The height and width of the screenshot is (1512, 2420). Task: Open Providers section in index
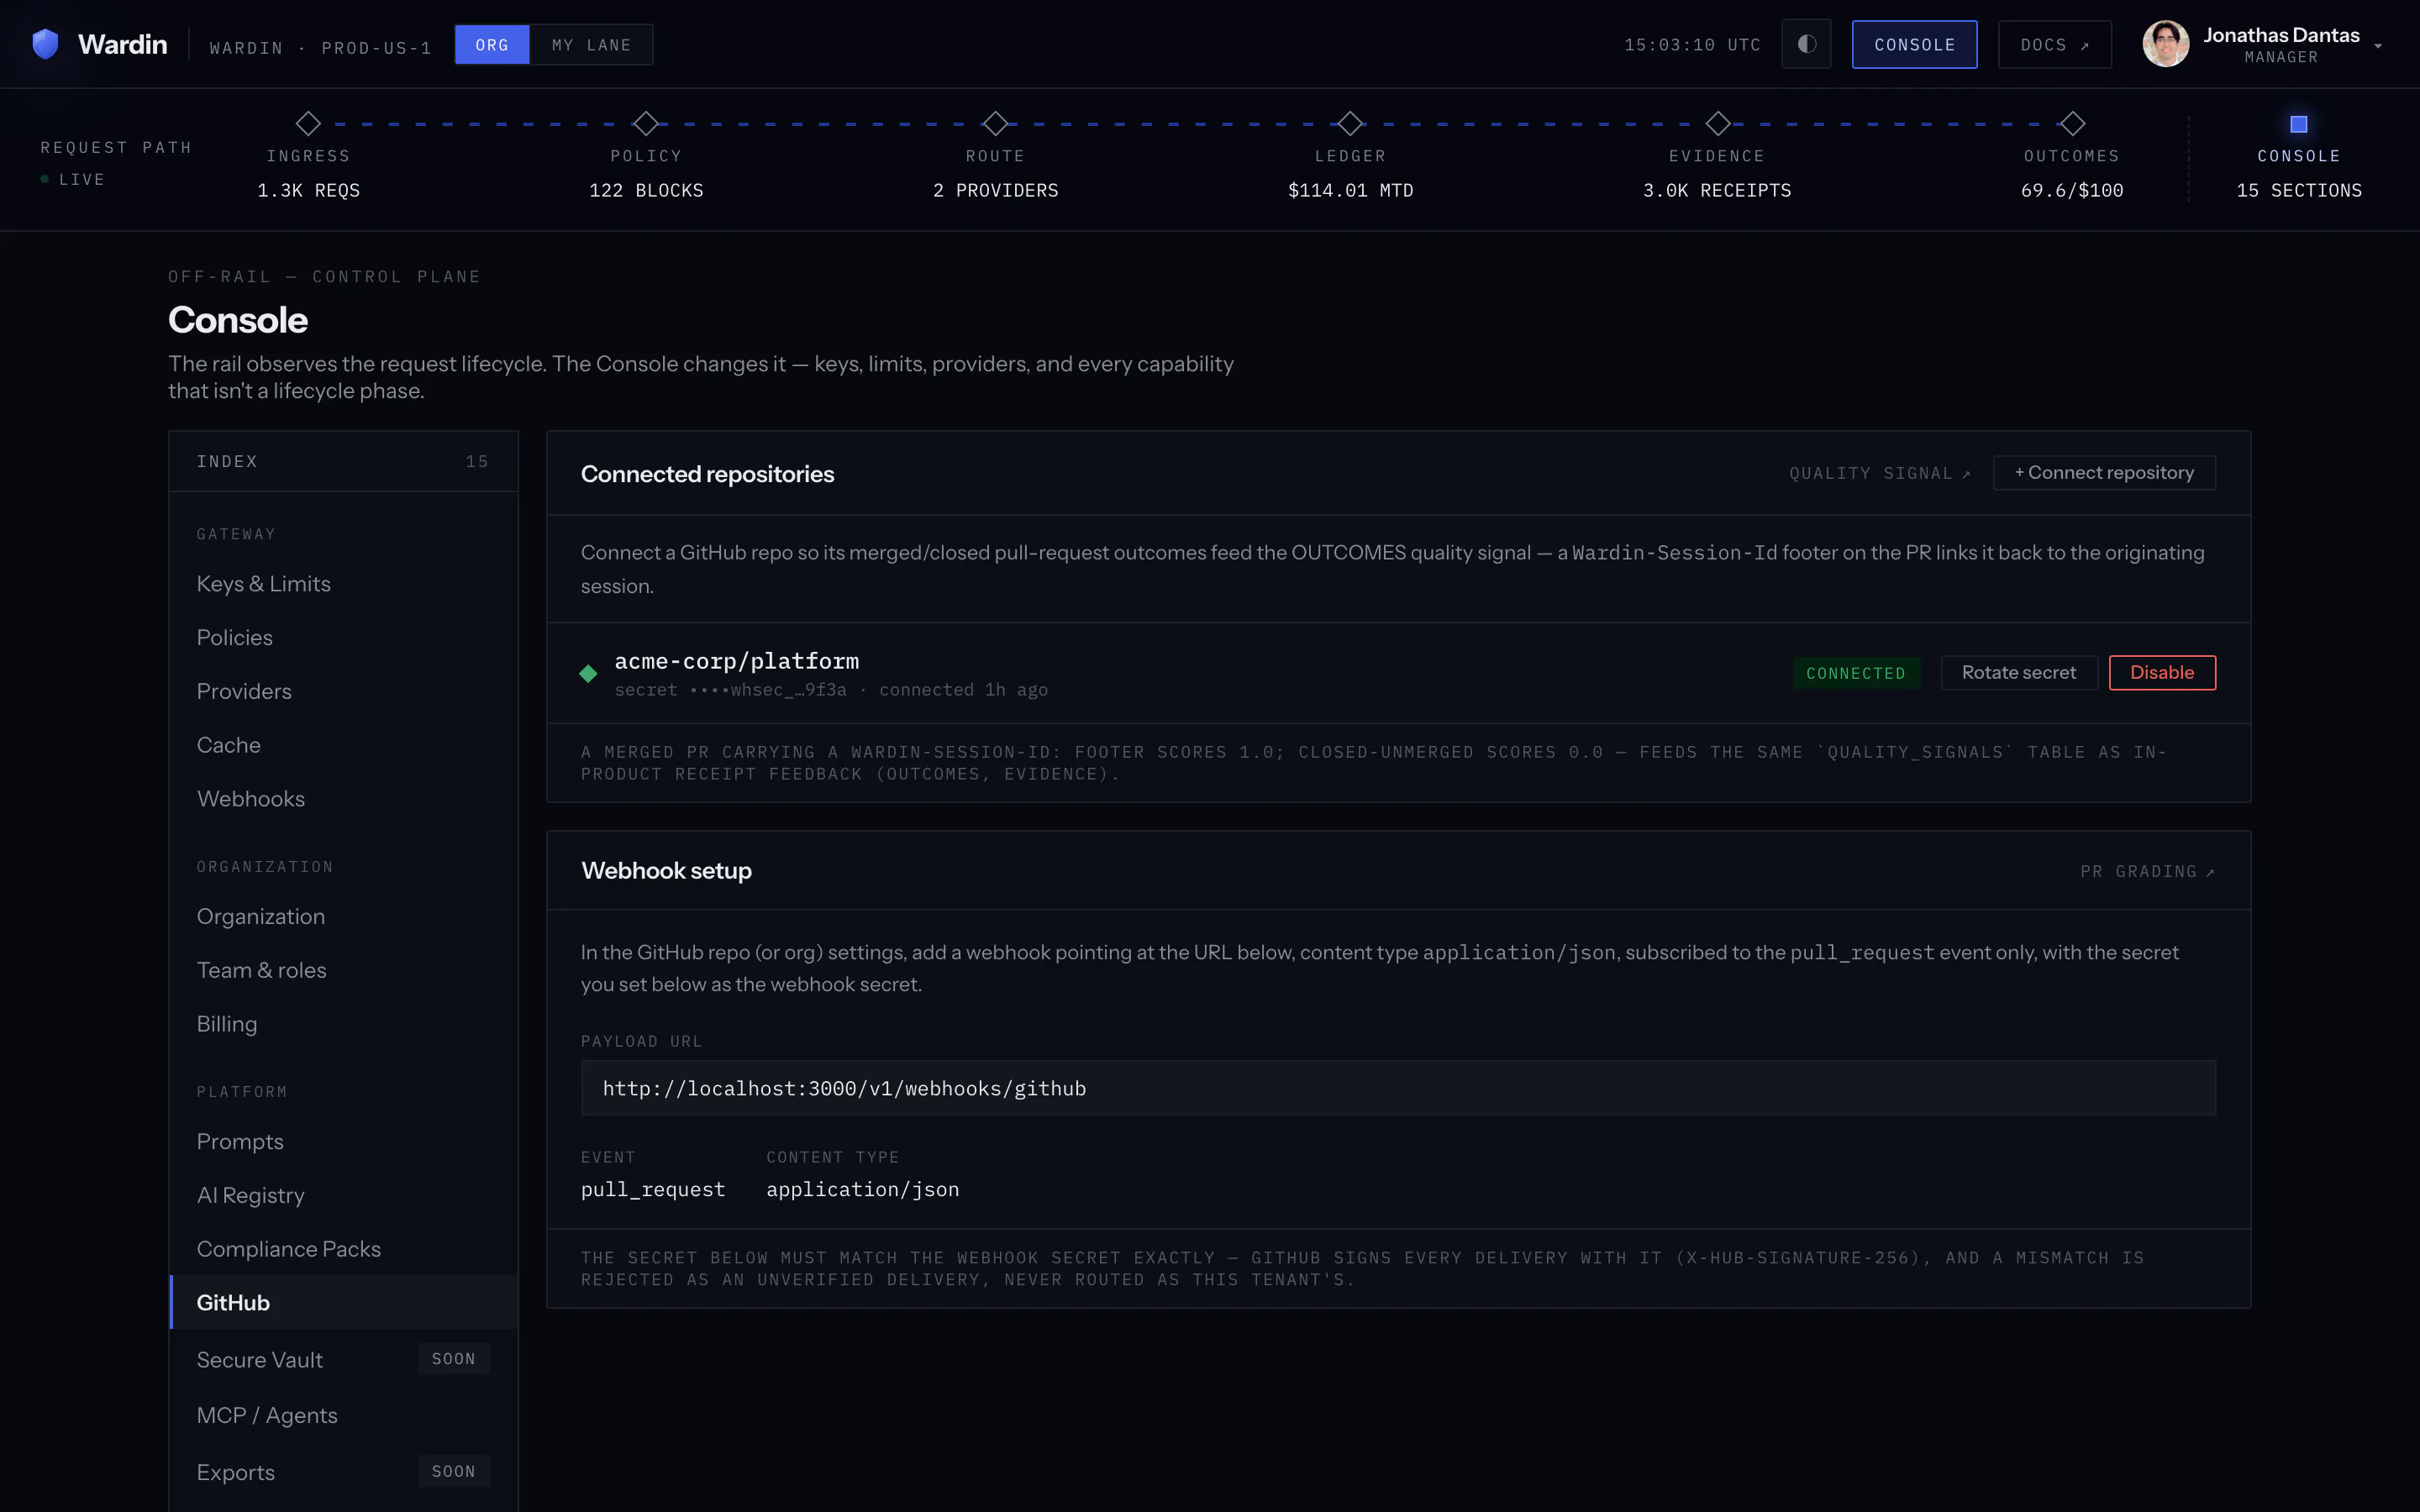click(344, 692)
